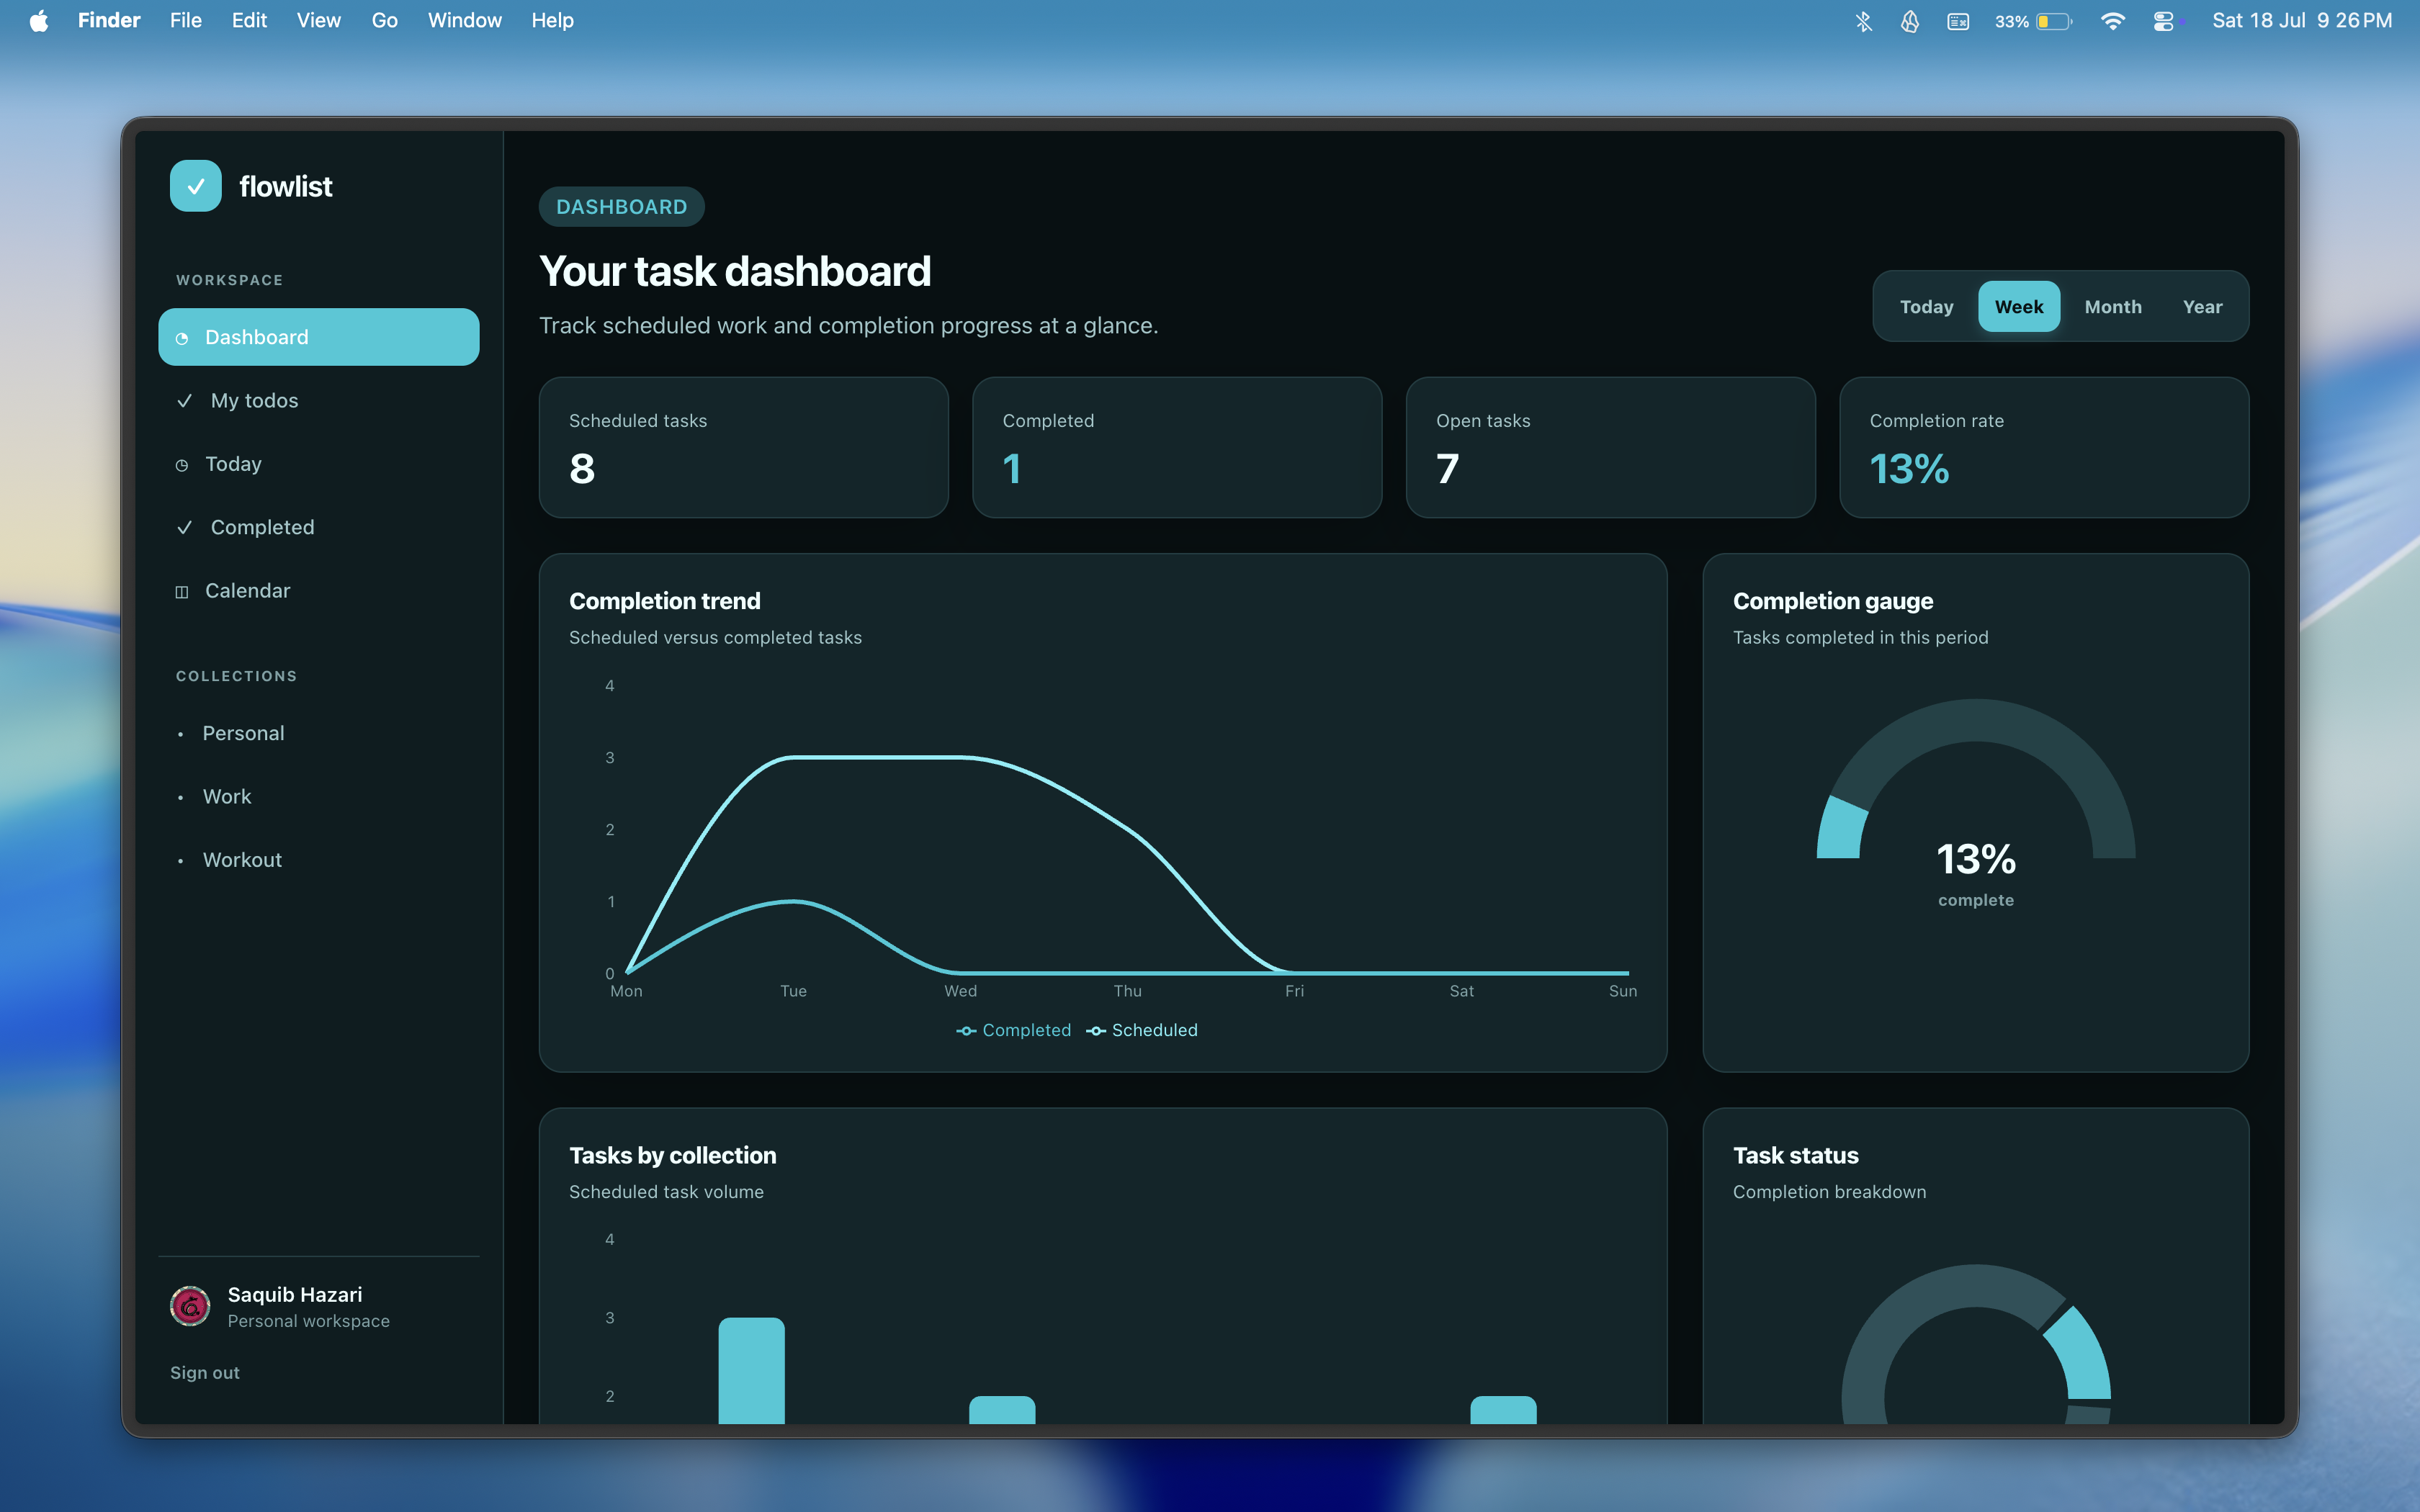This screenshot has width=2420, height=1512.
Task: Click the Scheduled tasks card
Action: (x=743, y=447)
